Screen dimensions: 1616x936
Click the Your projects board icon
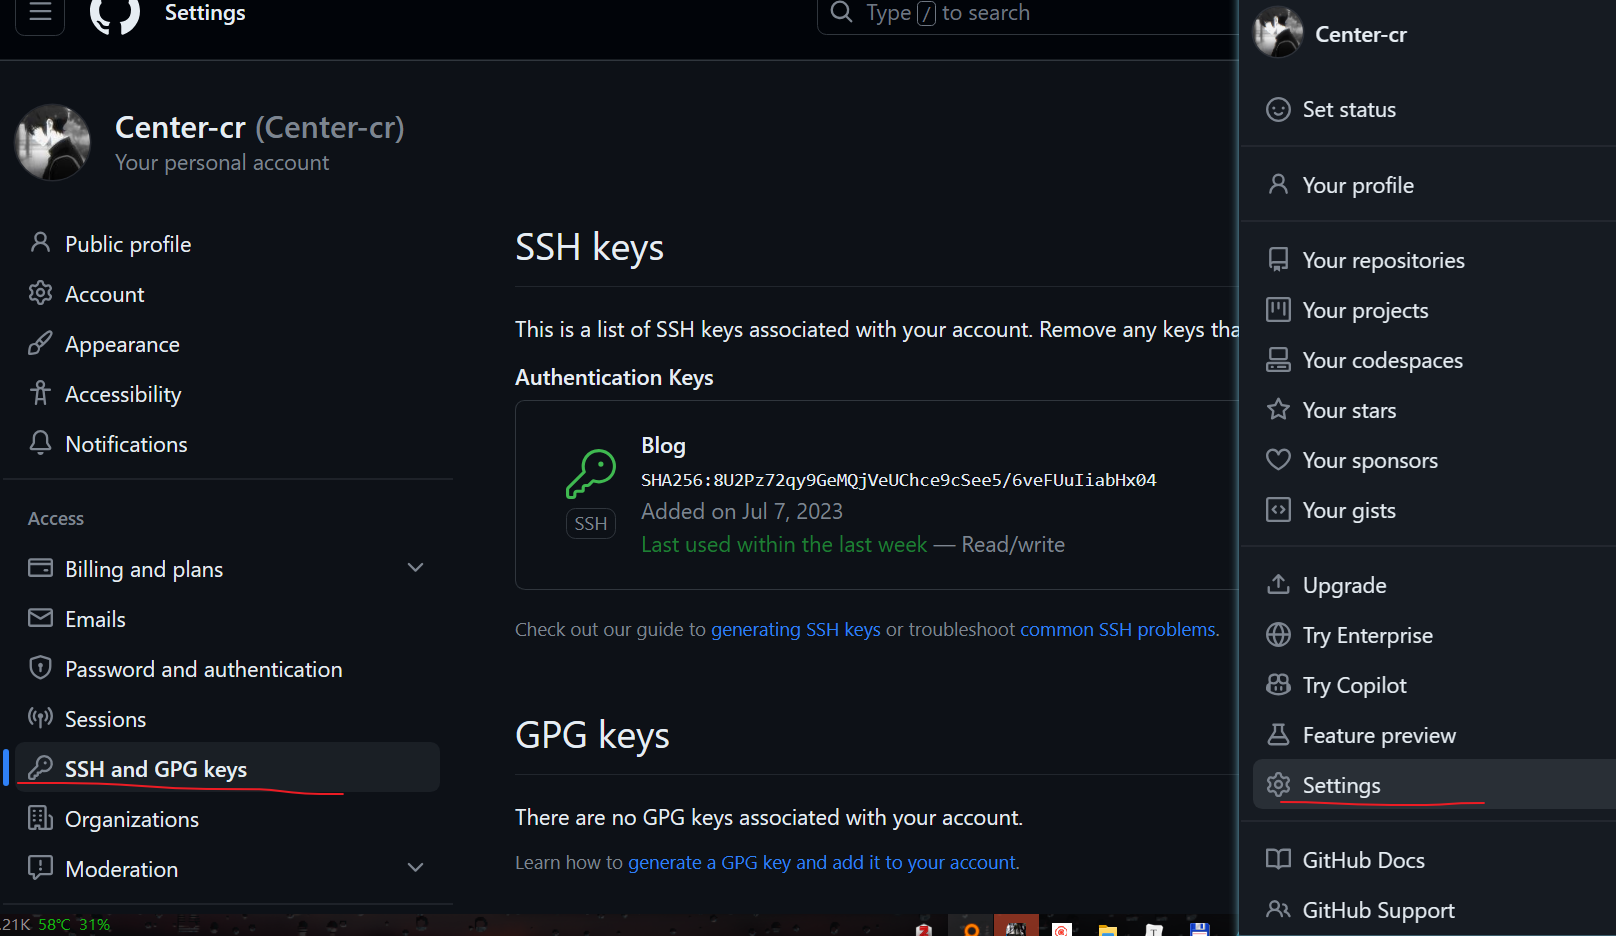[x=1278, y=310]
